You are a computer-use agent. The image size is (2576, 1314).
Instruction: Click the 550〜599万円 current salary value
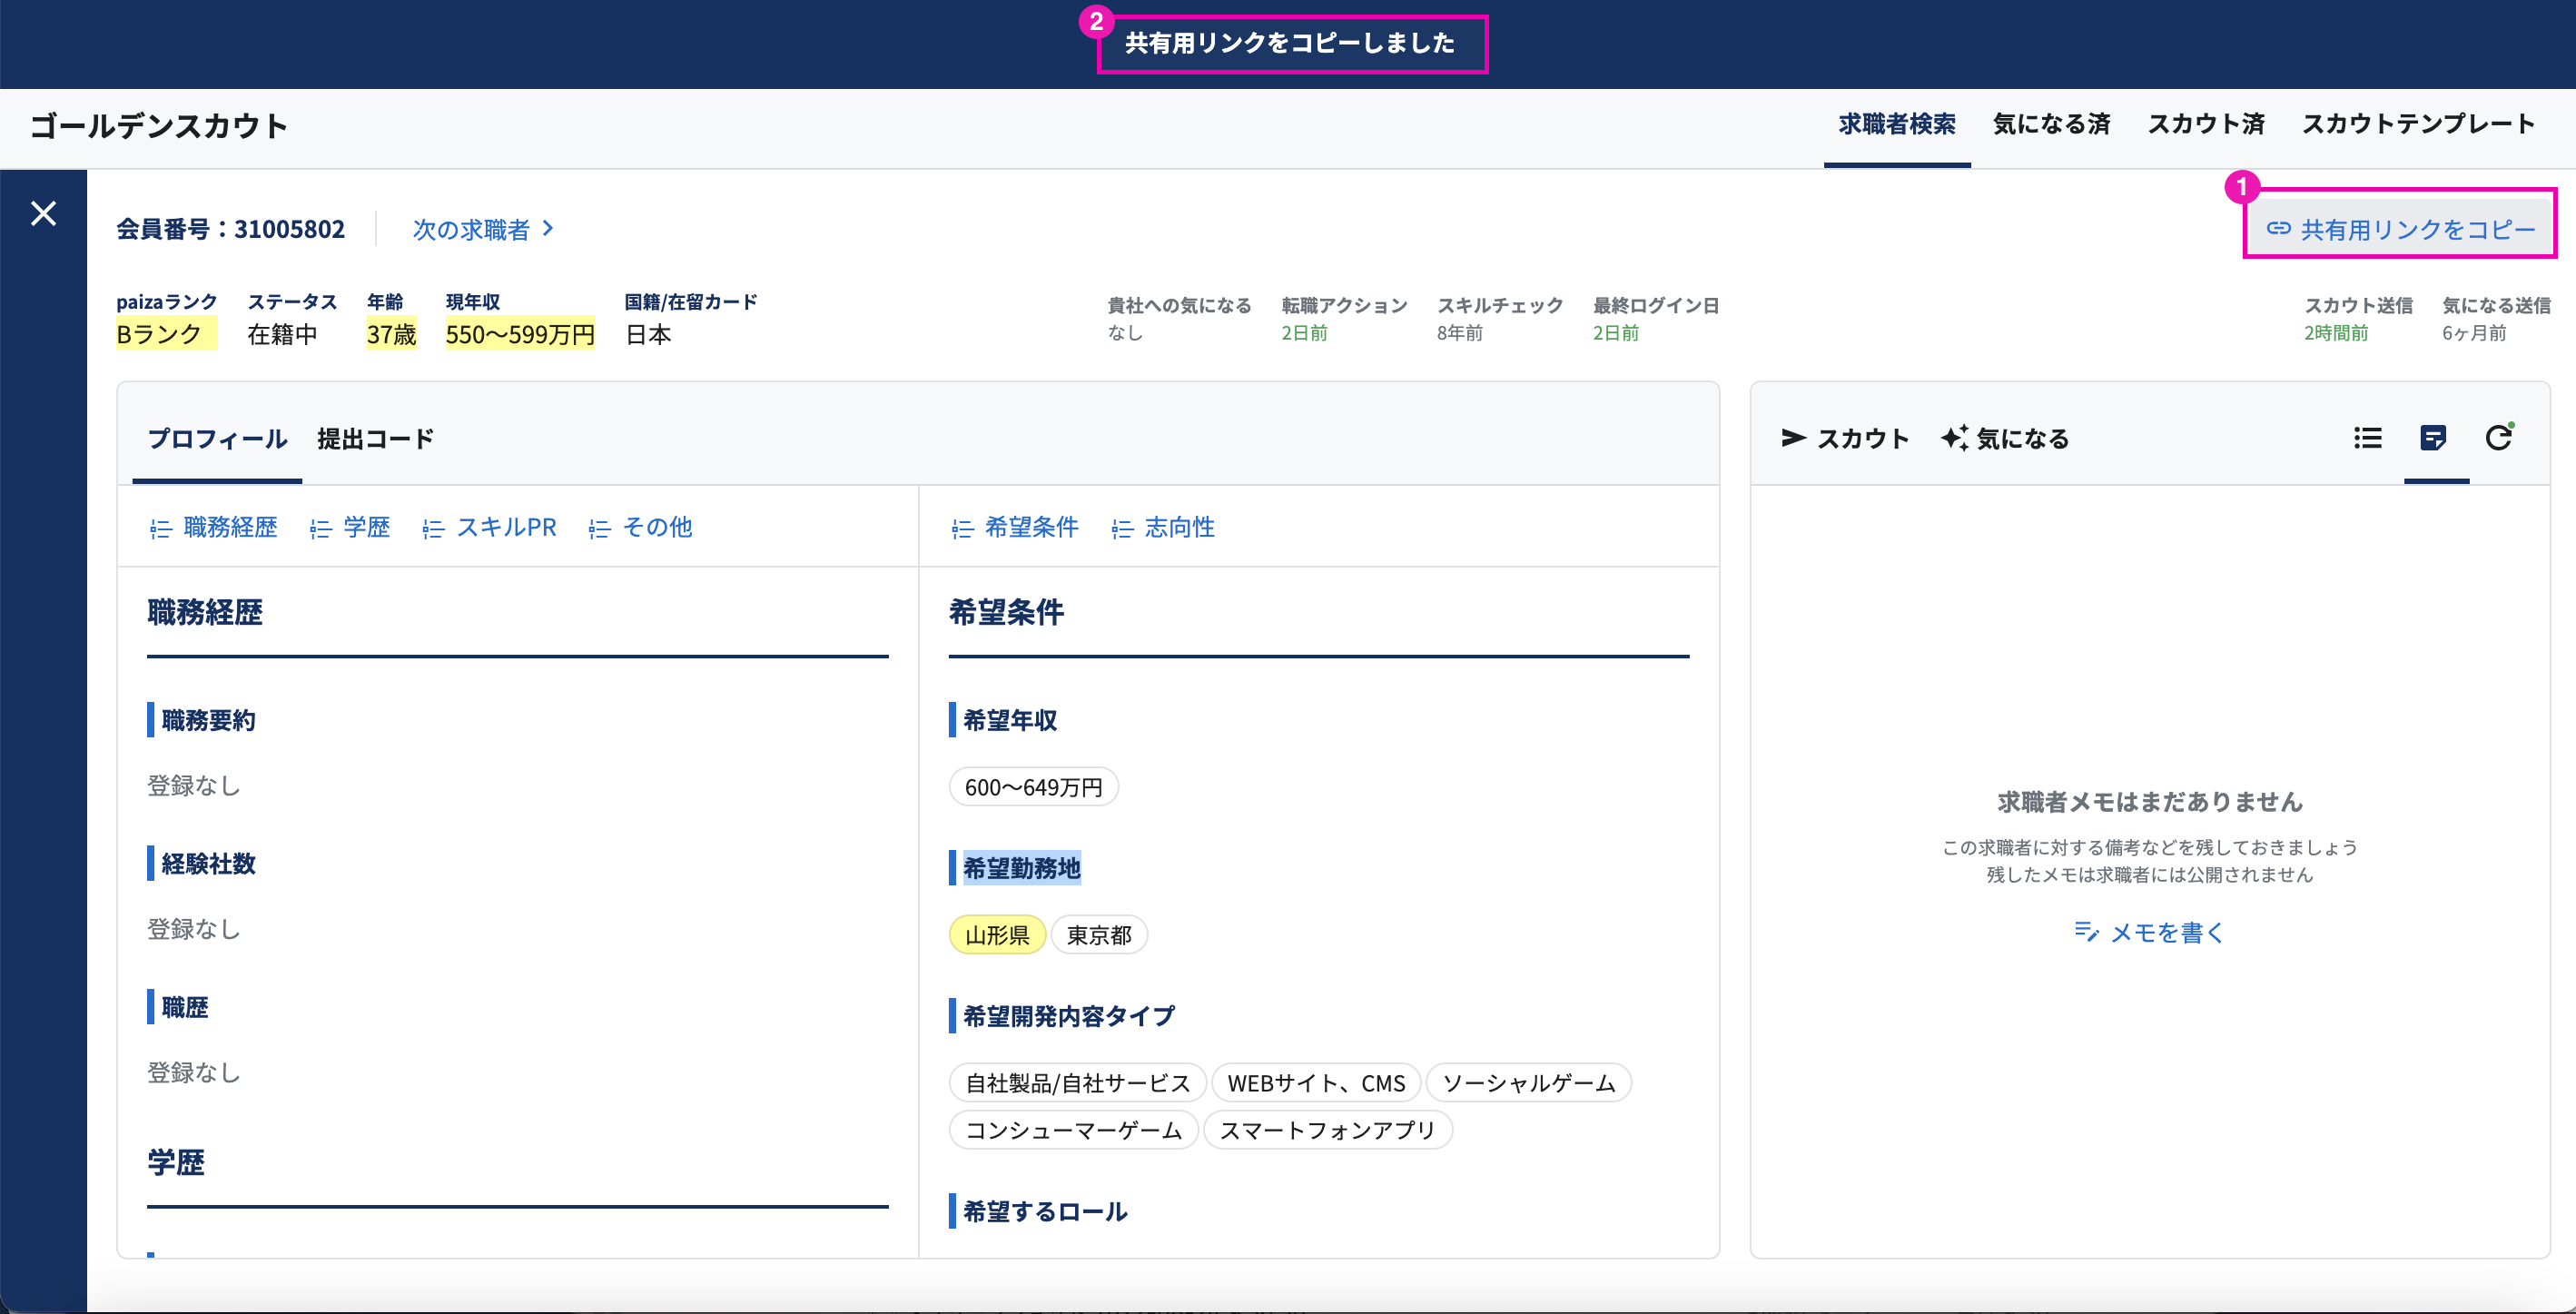point(520,334)
